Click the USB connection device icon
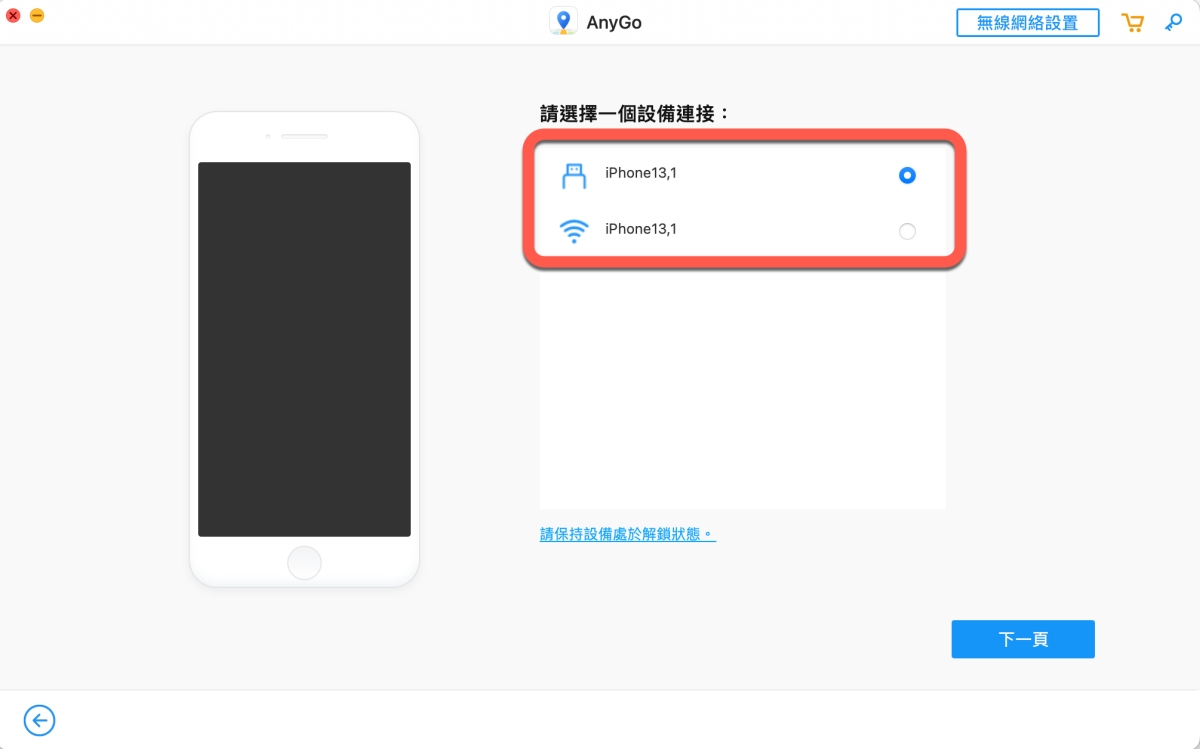The height and width of the screenshot is (749, 1200). 573,175
